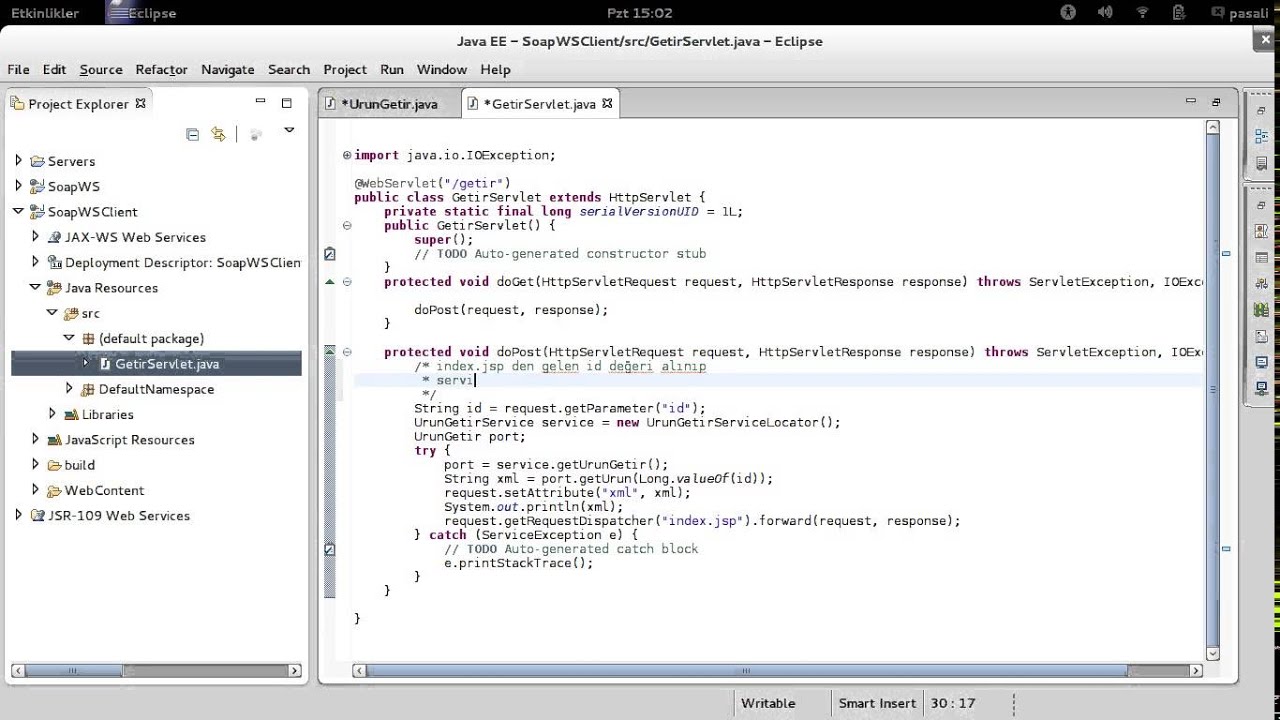Fold the doPost method block
1280x720 pixels.
click(x=347, y=352)
